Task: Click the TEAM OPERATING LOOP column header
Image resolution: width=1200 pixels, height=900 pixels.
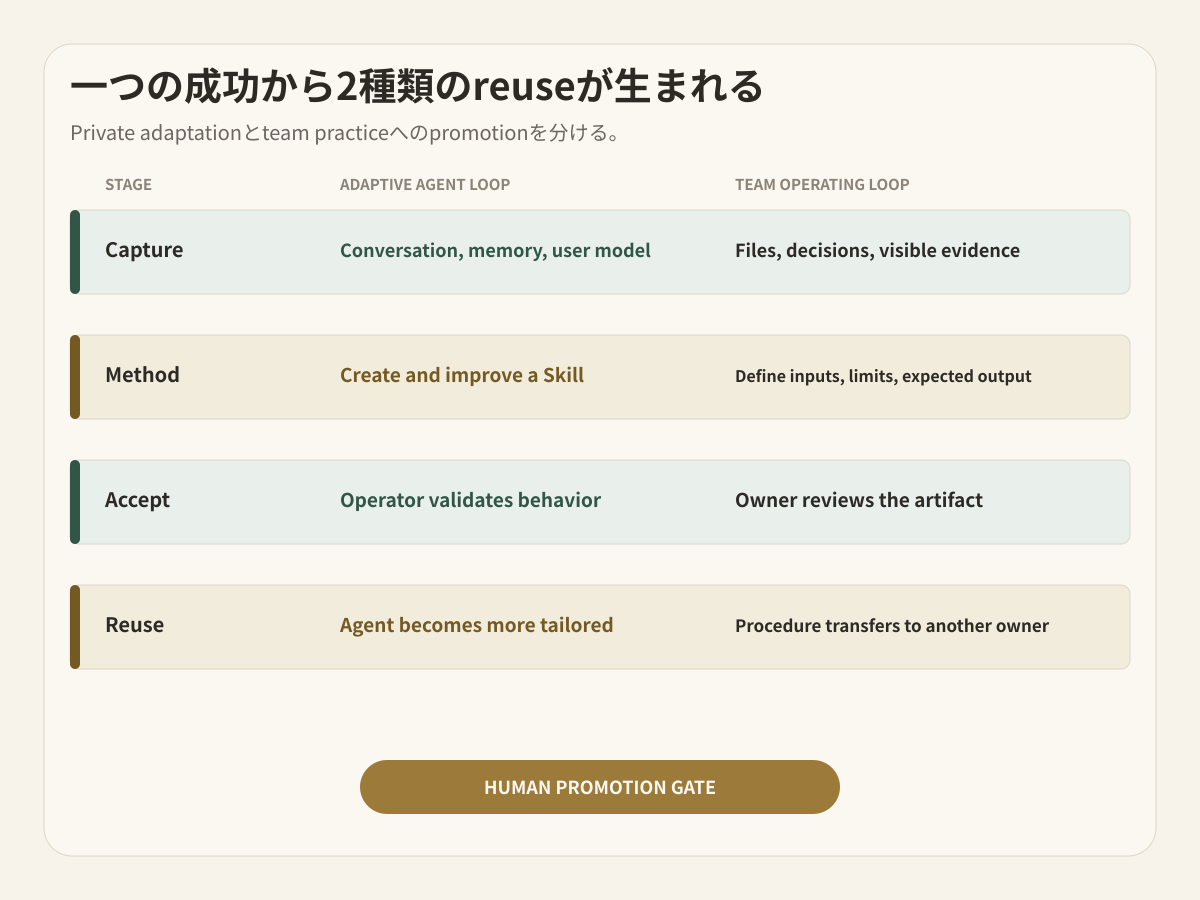Action: click(x=822, y=185)
